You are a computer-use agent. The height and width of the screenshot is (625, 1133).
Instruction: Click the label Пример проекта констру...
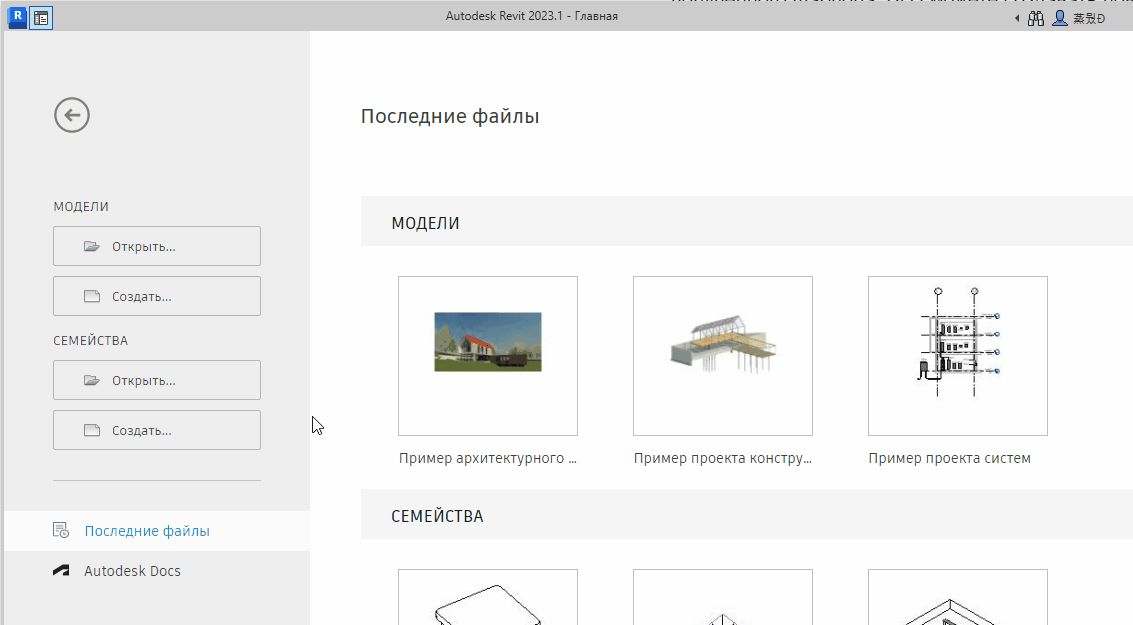pyautogui.click(x=723, y=458)
